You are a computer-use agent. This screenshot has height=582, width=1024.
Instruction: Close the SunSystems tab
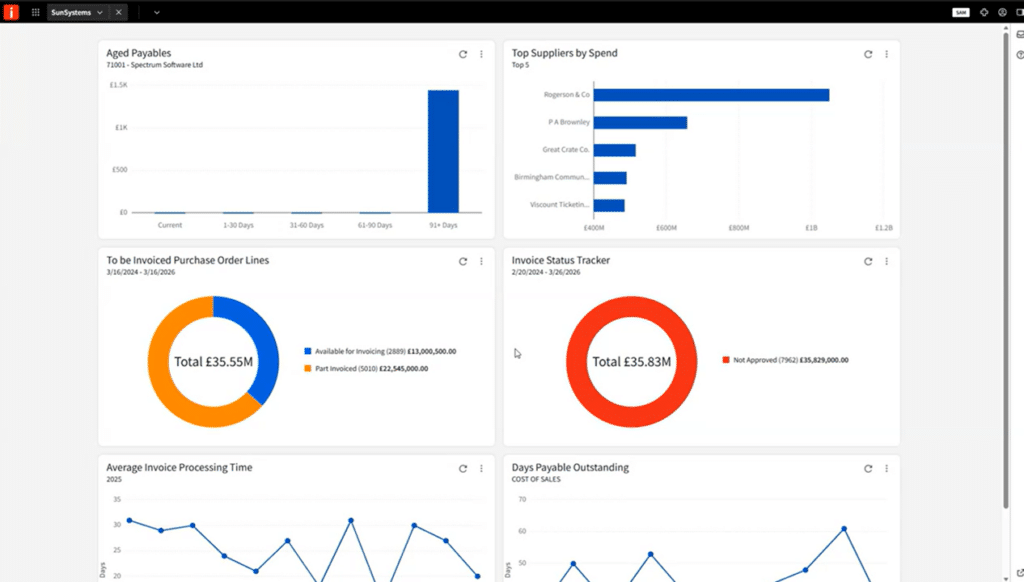118,12
